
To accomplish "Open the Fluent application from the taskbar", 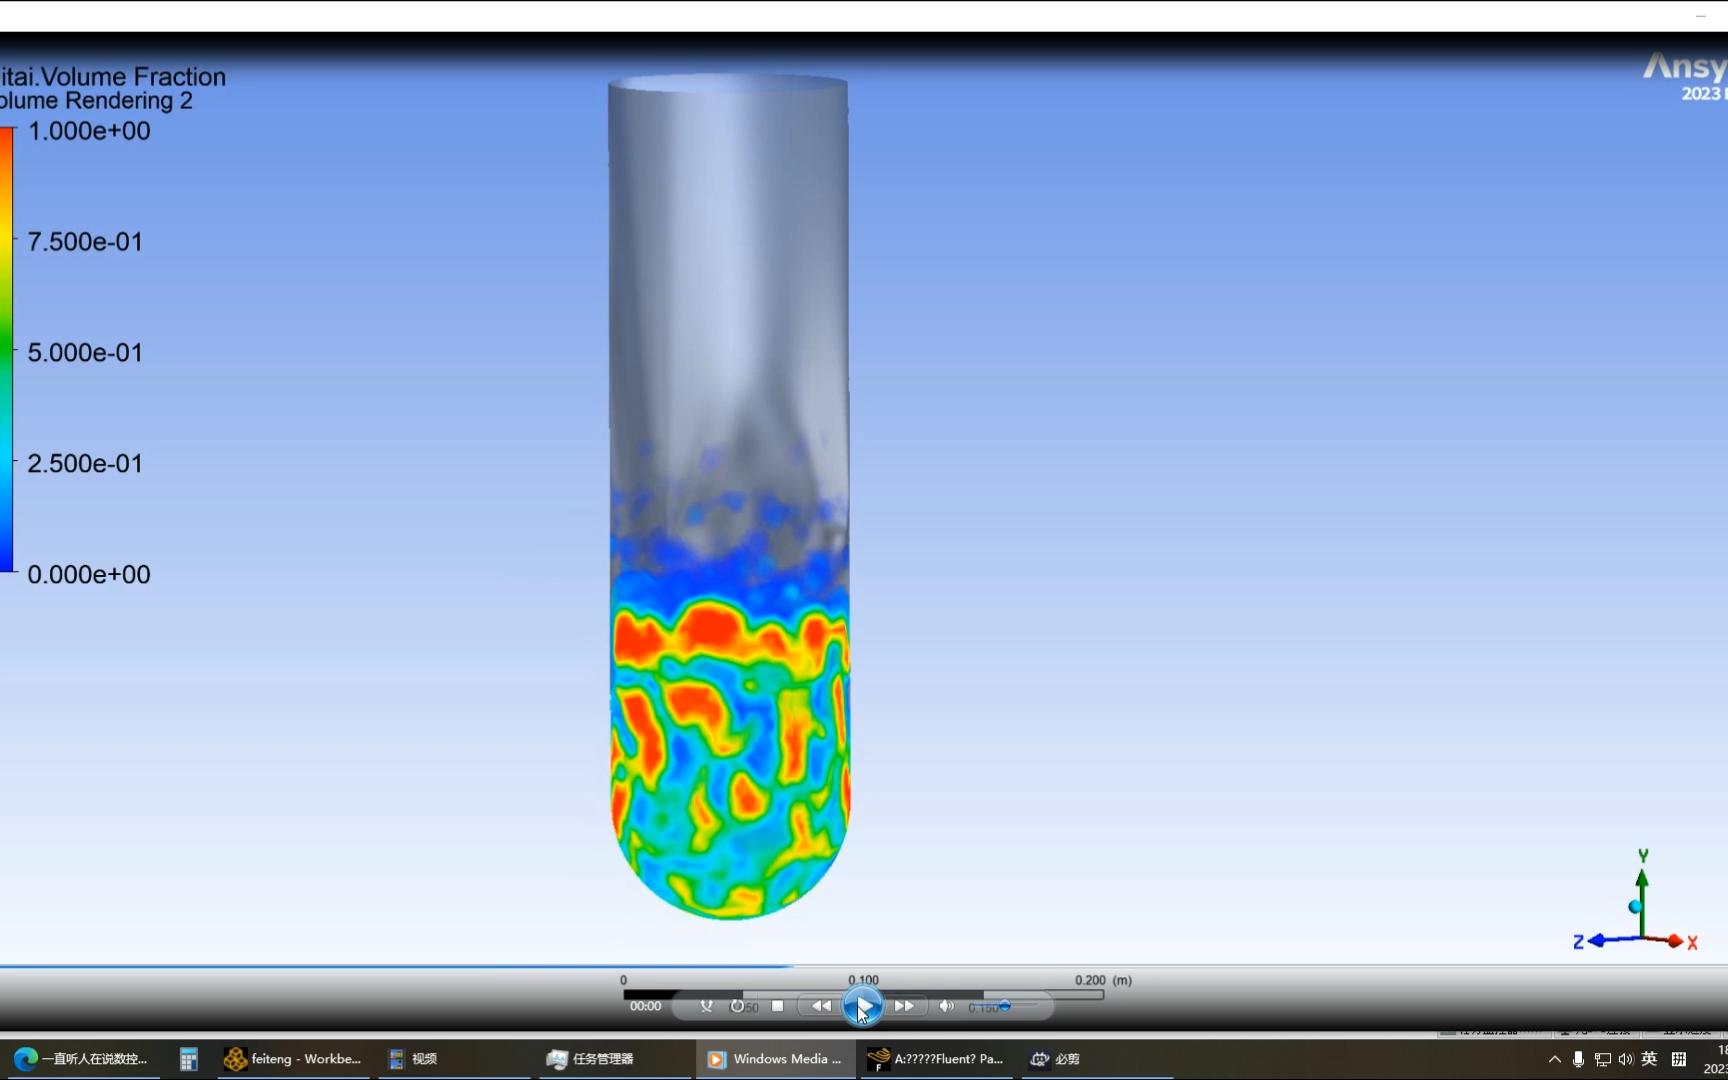I will (x=935, y=1058).
